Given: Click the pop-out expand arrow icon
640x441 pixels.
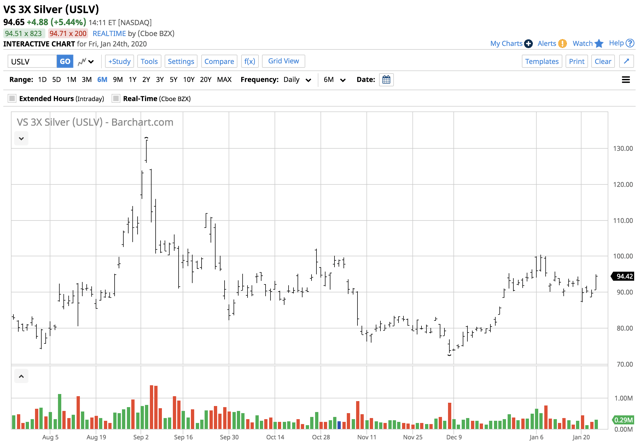Looking at the screenshot, I should pos(626,62).
